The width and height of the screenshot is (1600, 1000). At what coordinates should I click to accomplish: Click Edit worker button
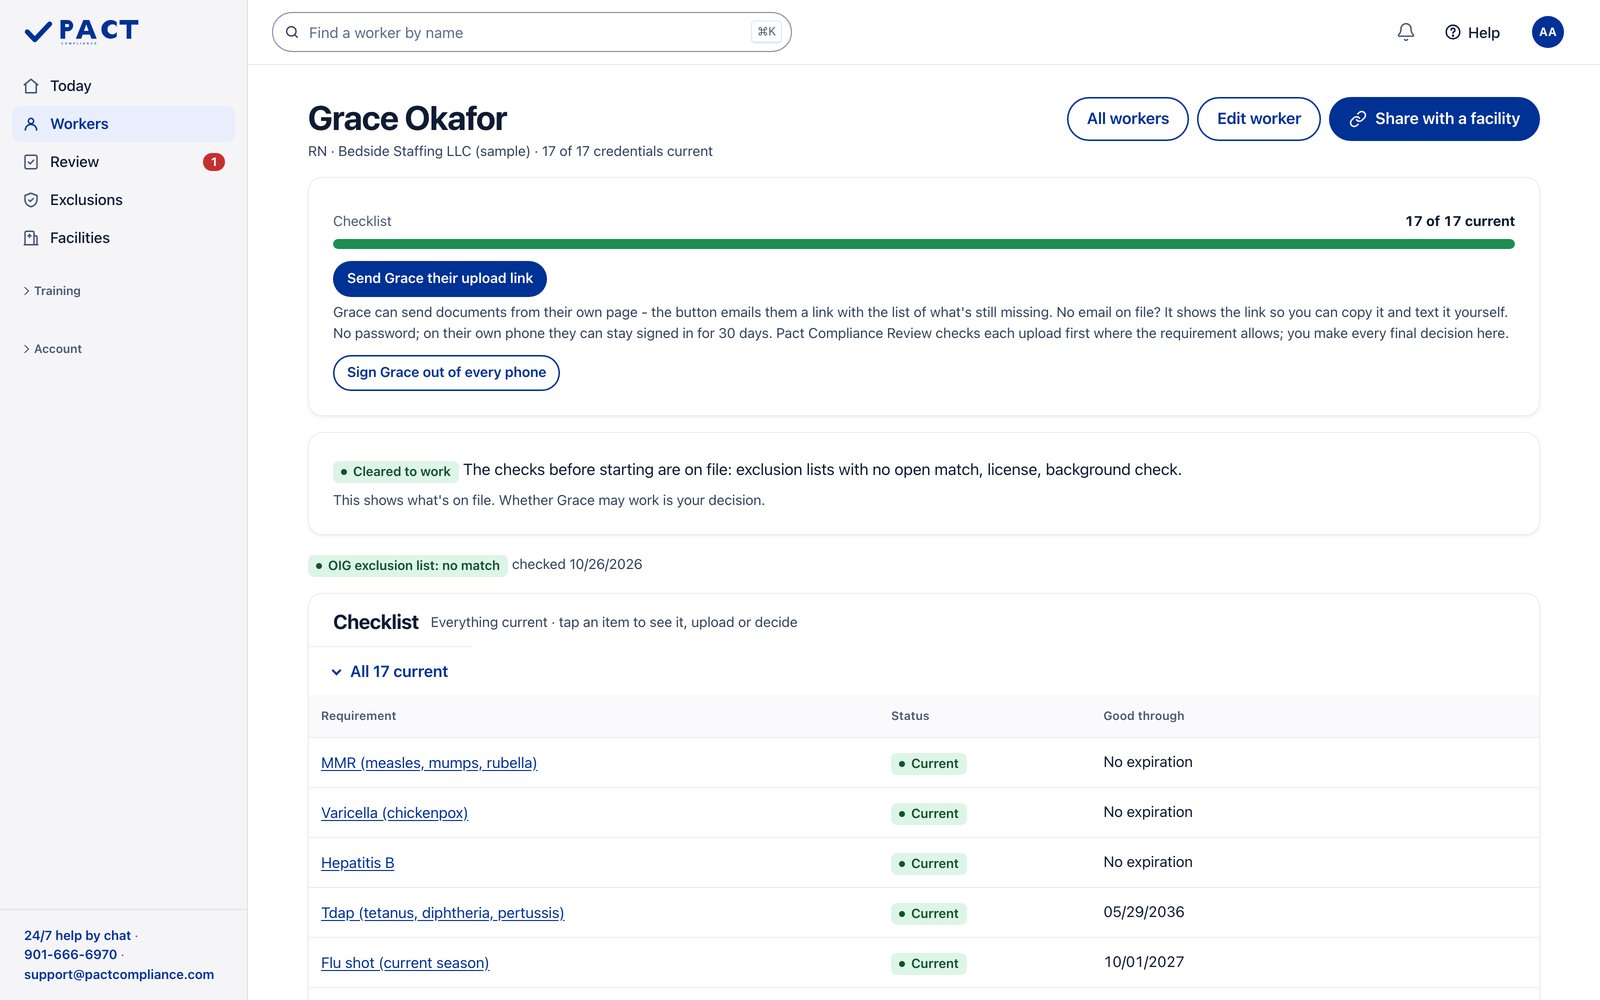click(1259, 119)
